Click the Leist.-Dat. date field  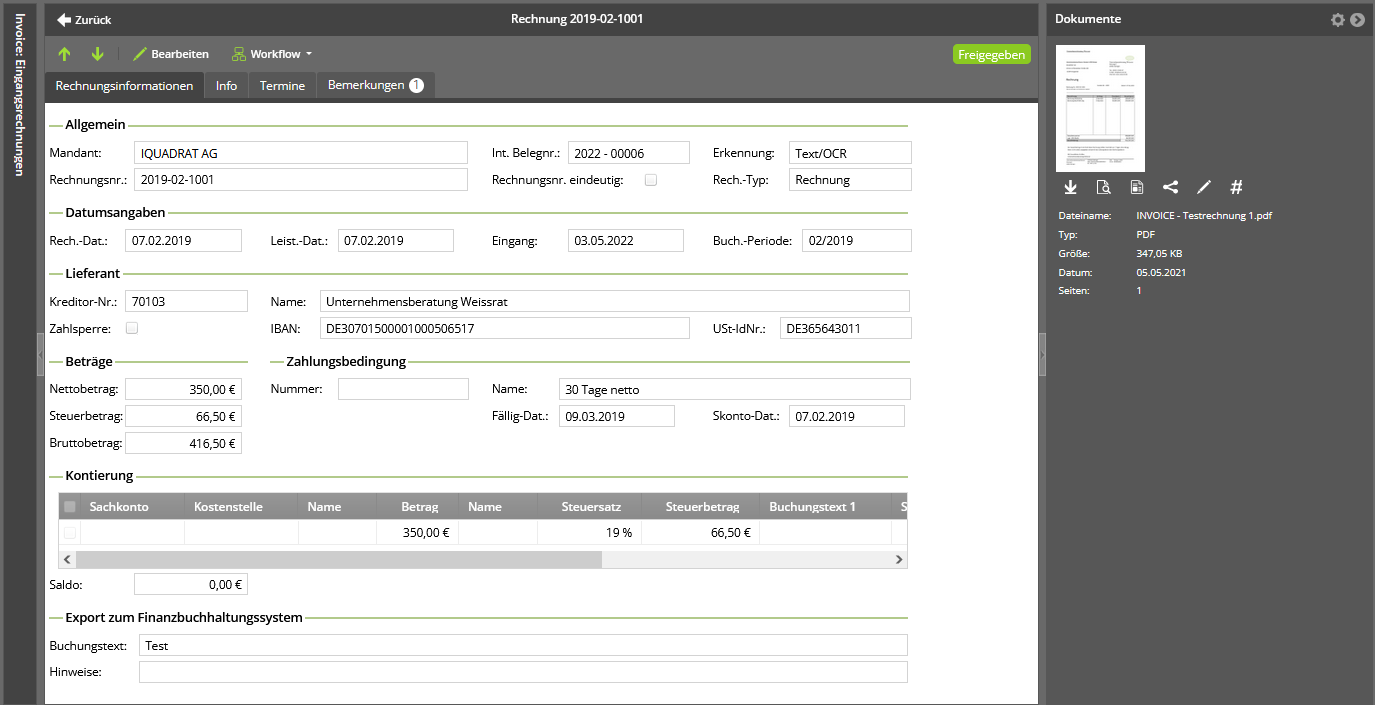[x=396, y=240]
